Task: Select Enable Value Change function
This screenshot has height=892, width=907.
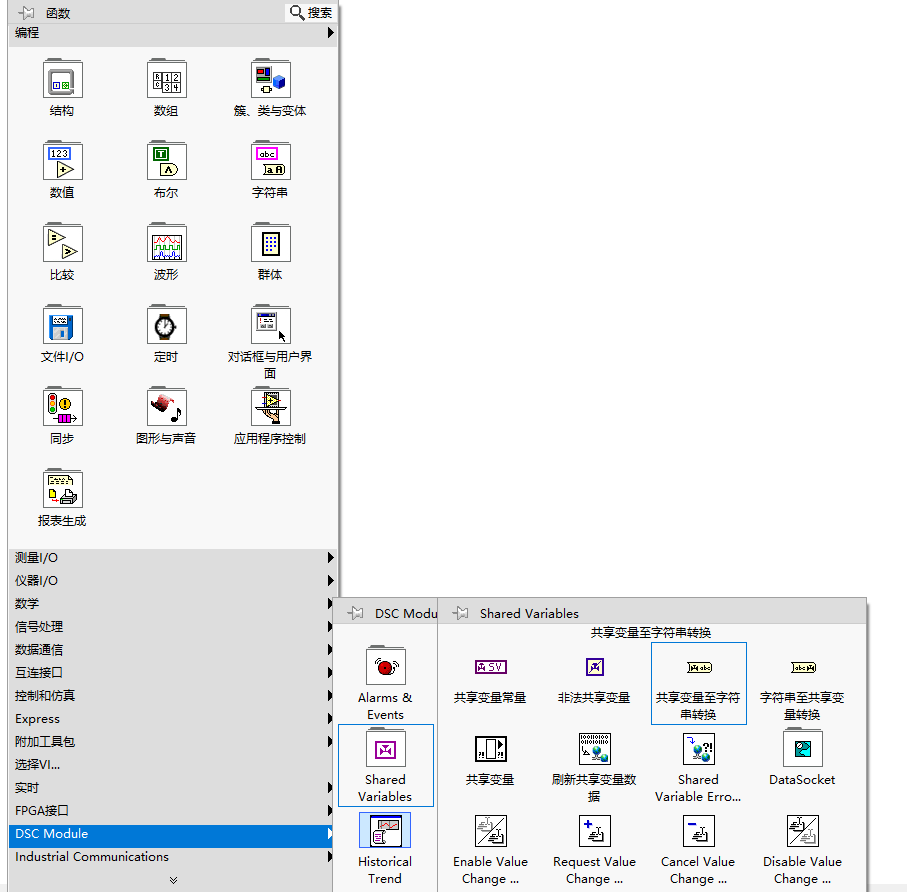Action: (x=491, y=831)
